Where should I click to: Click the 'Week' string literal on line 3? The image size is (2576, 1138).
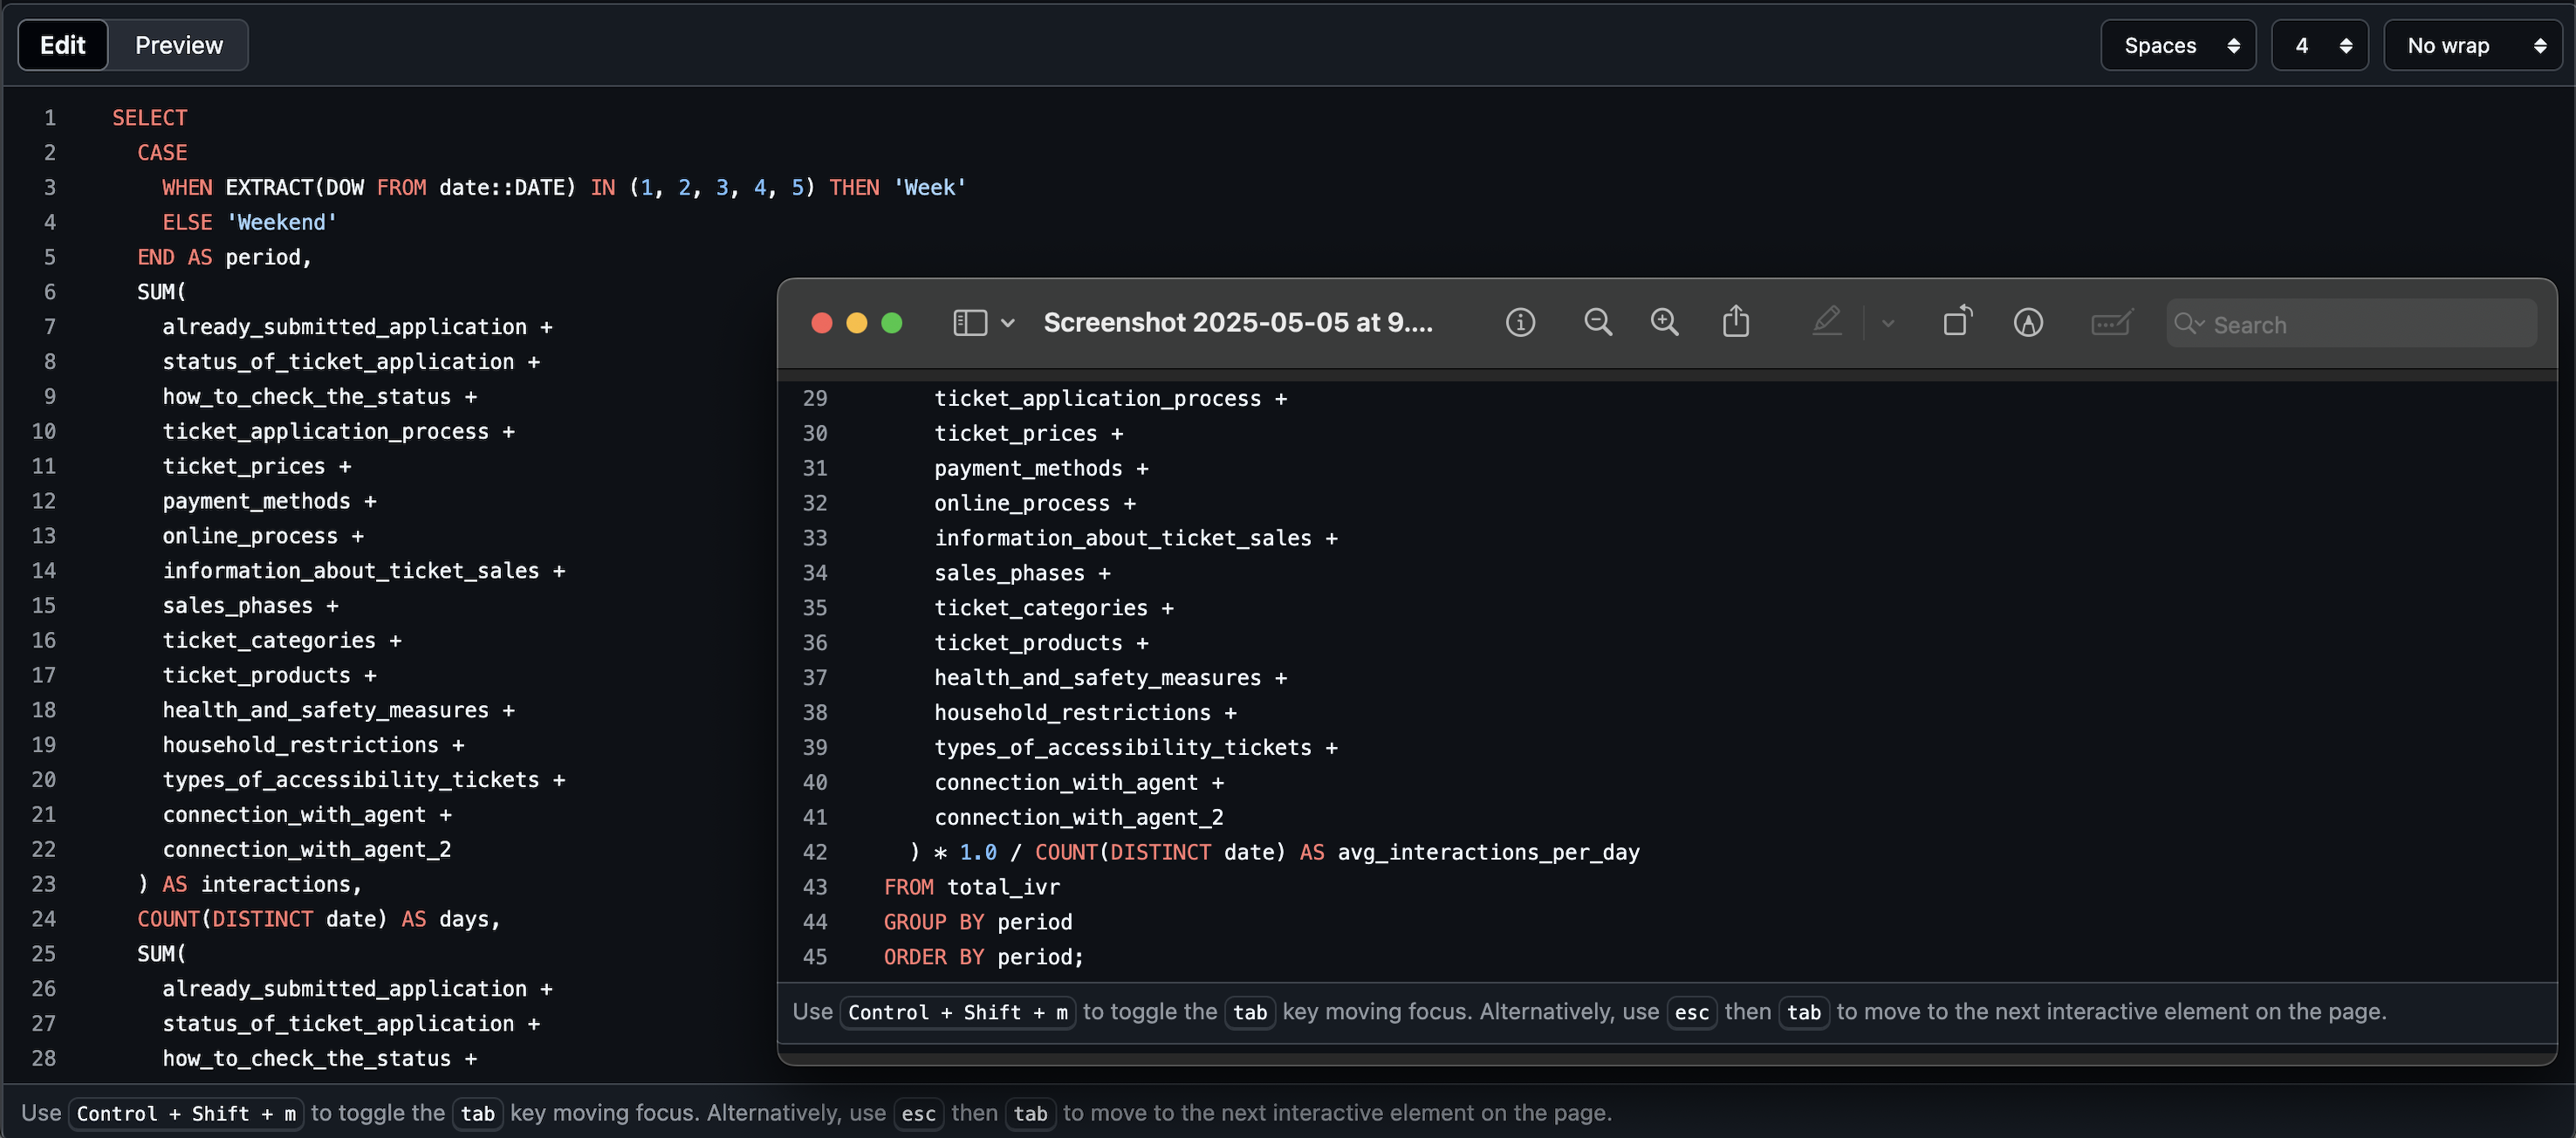click(x=930, y=188)
